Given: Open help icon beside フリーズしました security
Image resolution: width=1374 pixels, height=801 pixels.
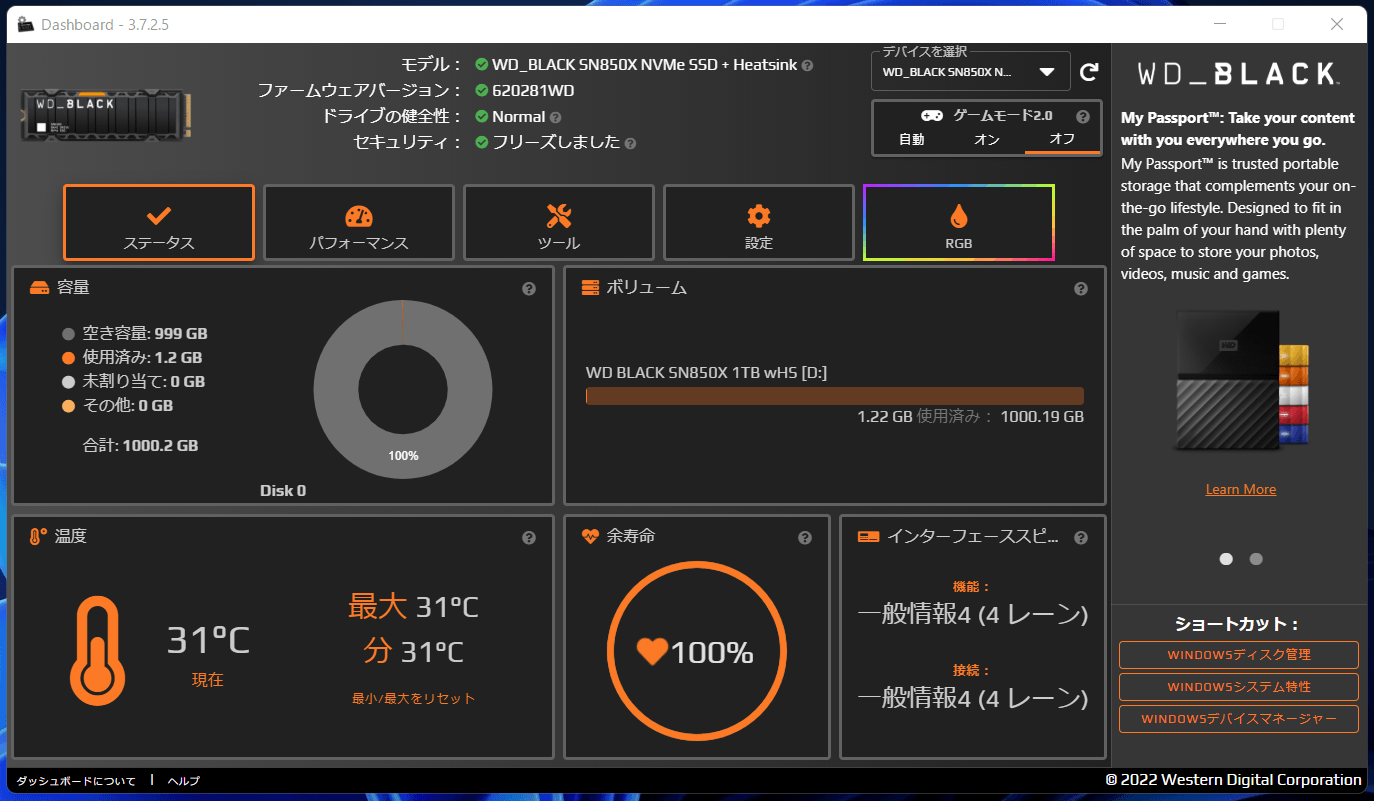Looking at the screenshot, I should [x=630, y=143].
